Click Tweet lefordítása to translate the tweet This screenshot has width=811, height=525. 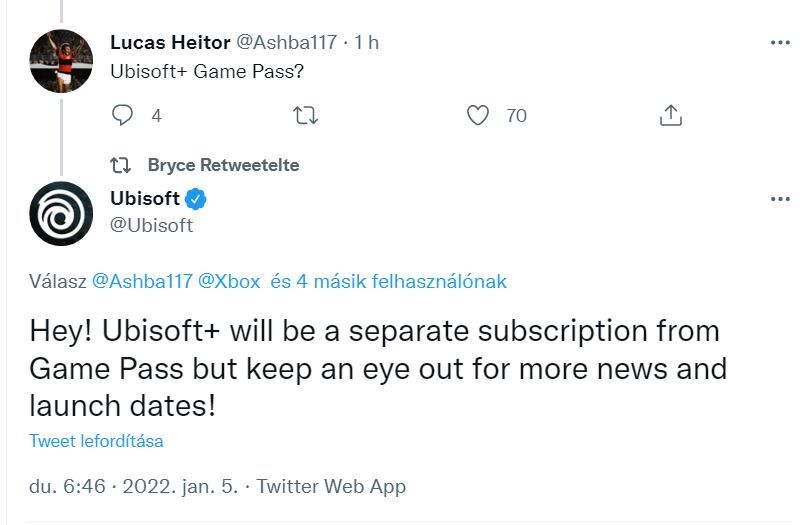[96, 441]
